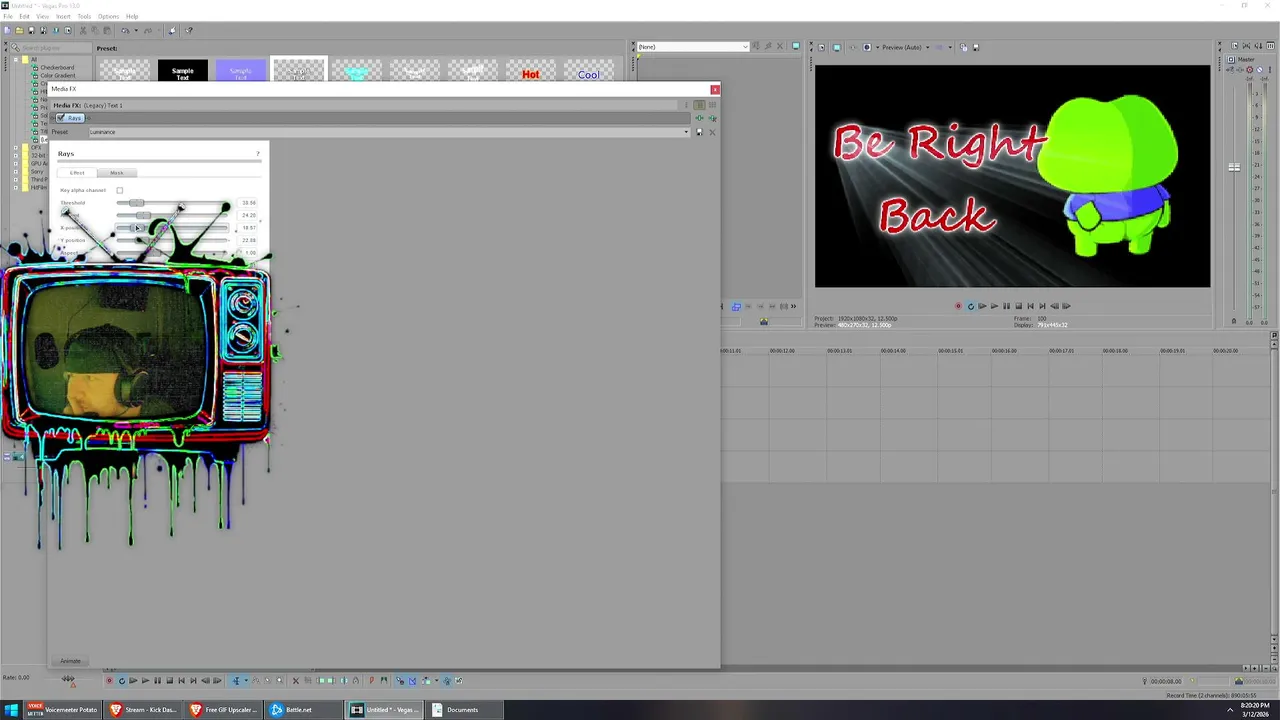Focus the Search plug-ins field
This screenshot has height=720, width=1280.
pos(50,48)
